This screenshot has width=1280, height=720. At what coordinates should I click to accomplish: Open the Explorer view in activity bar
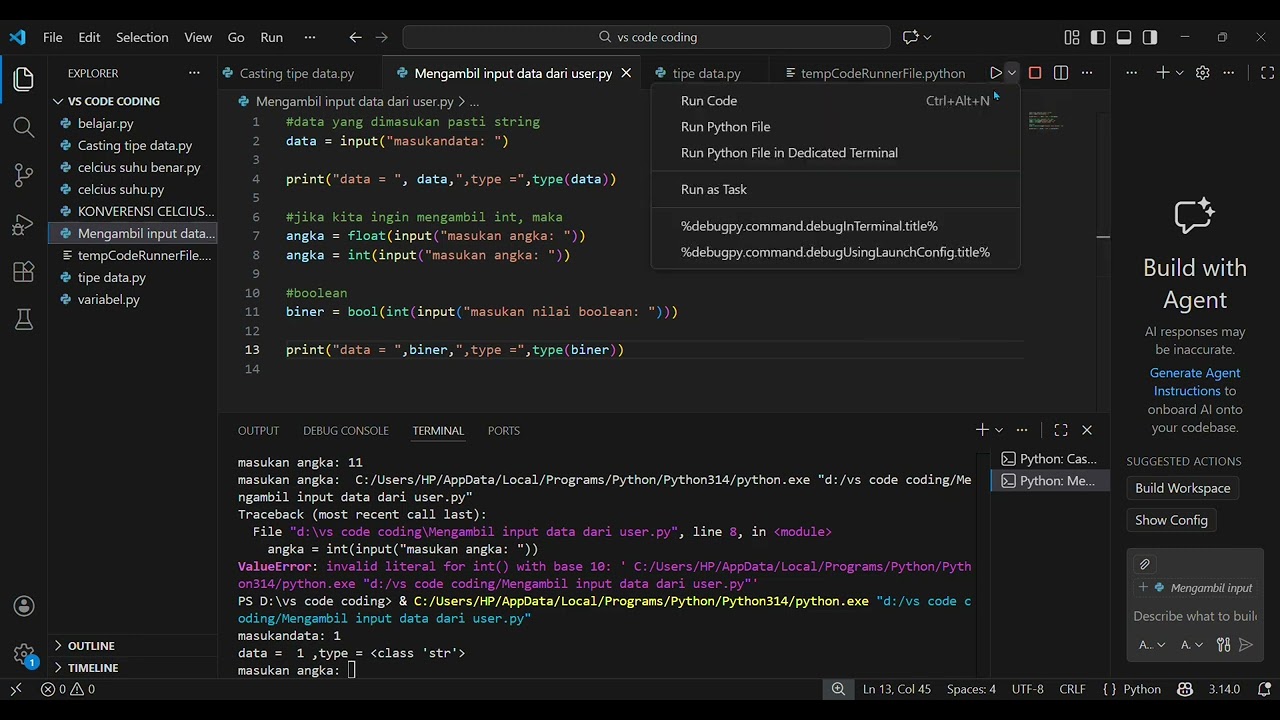[x=24, y=79]
